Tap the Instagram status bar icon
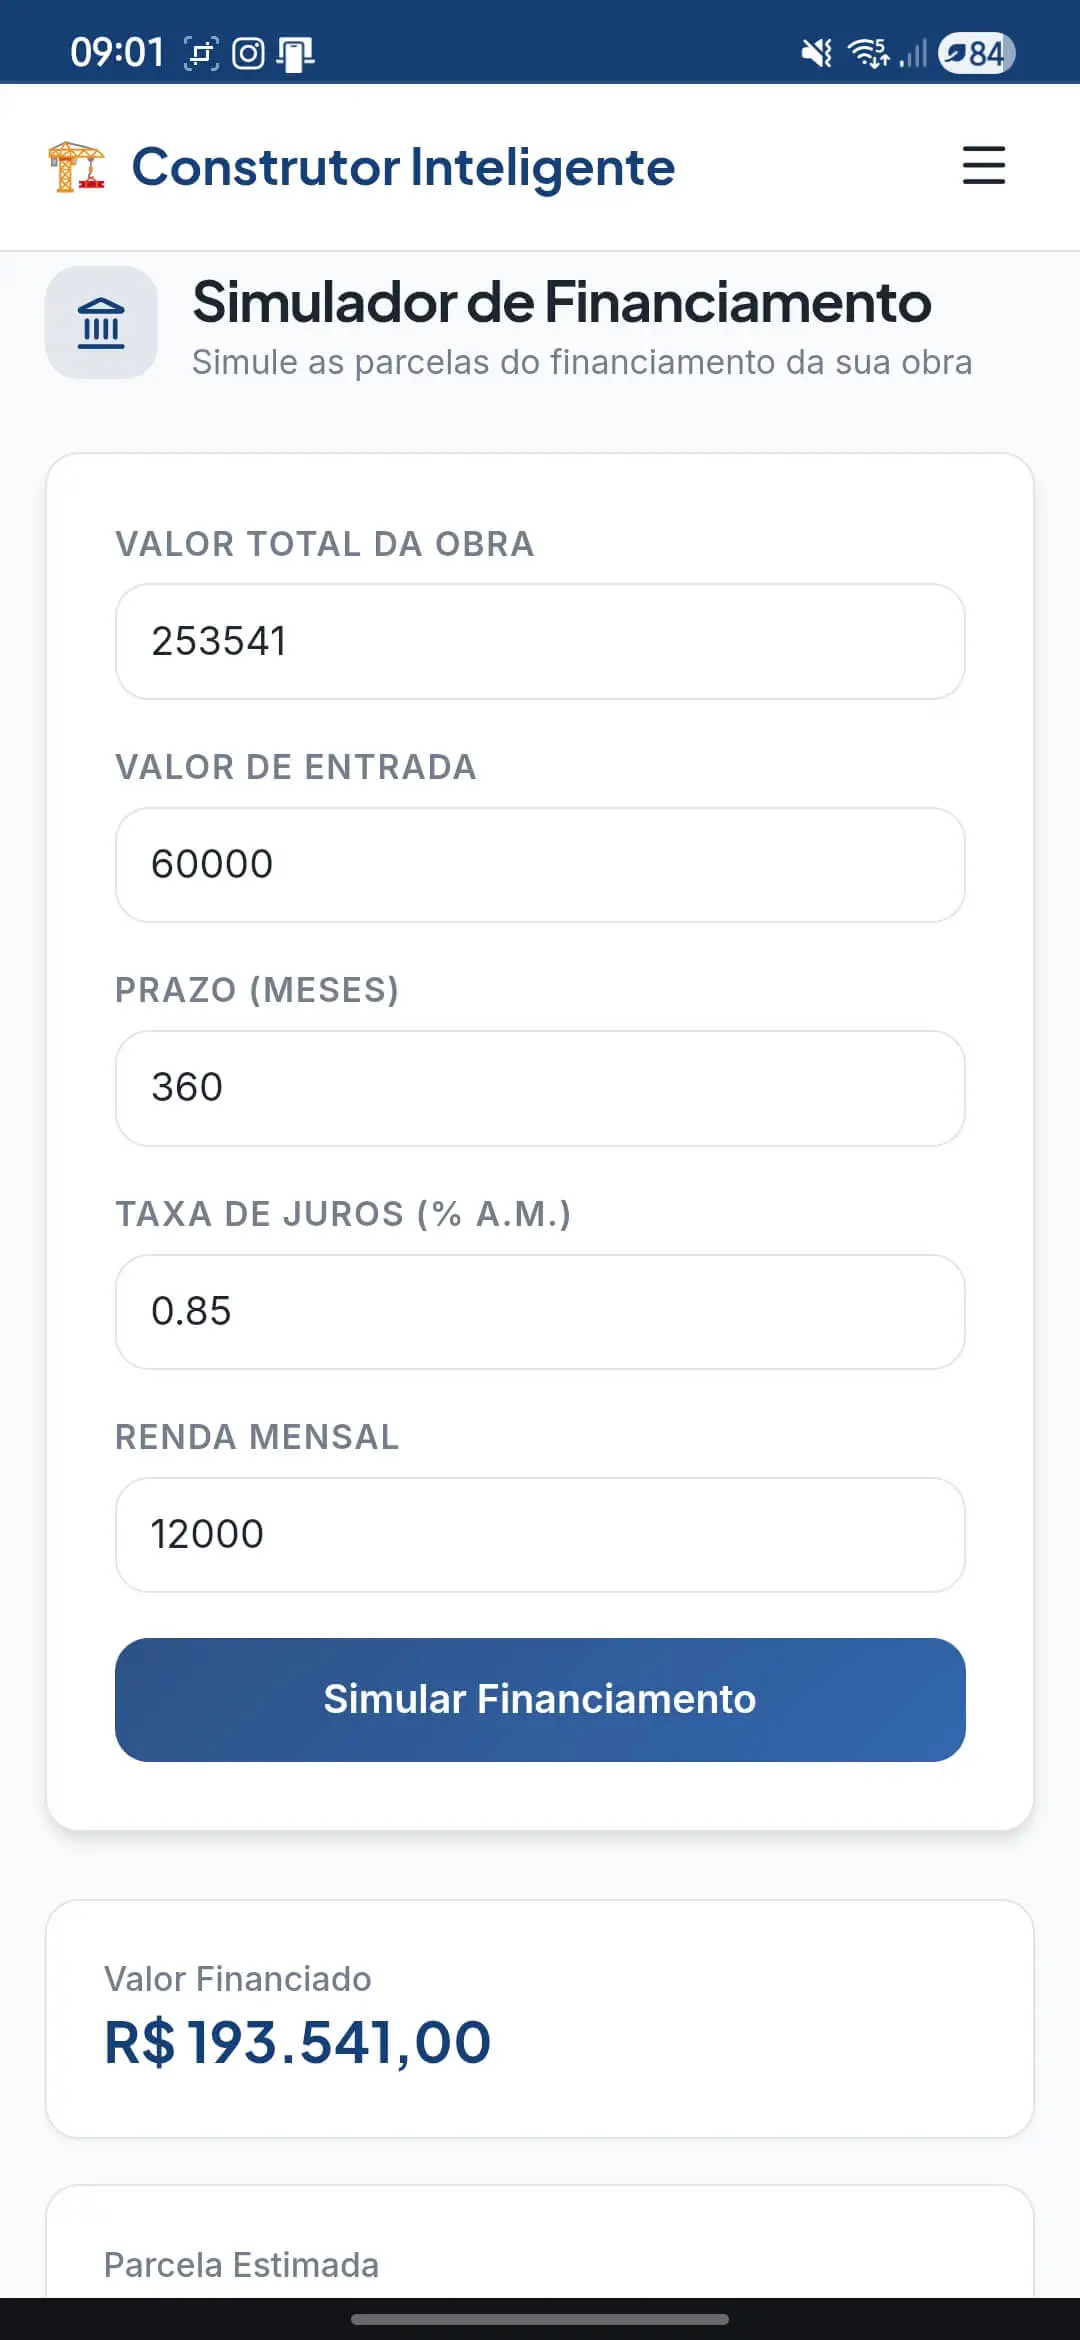Image resolution: width=1080 pixels, height=2340 pixels. click(248, 53)
